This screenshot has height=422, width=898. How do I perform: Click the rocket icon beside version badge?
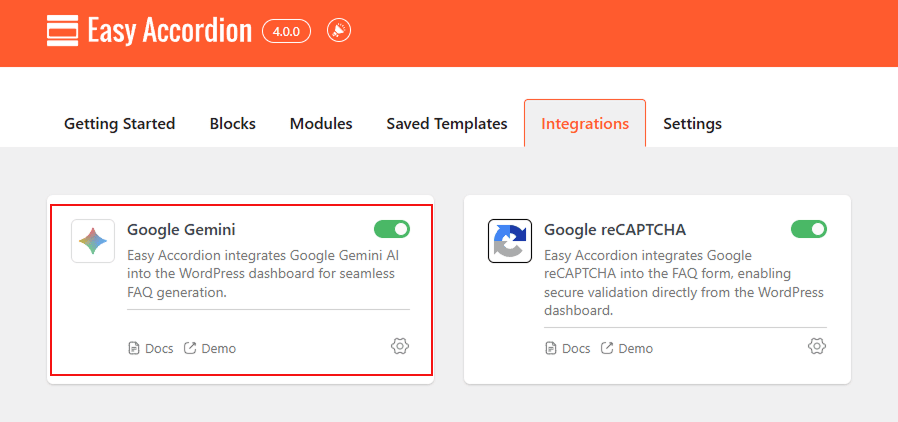(338, 31)
